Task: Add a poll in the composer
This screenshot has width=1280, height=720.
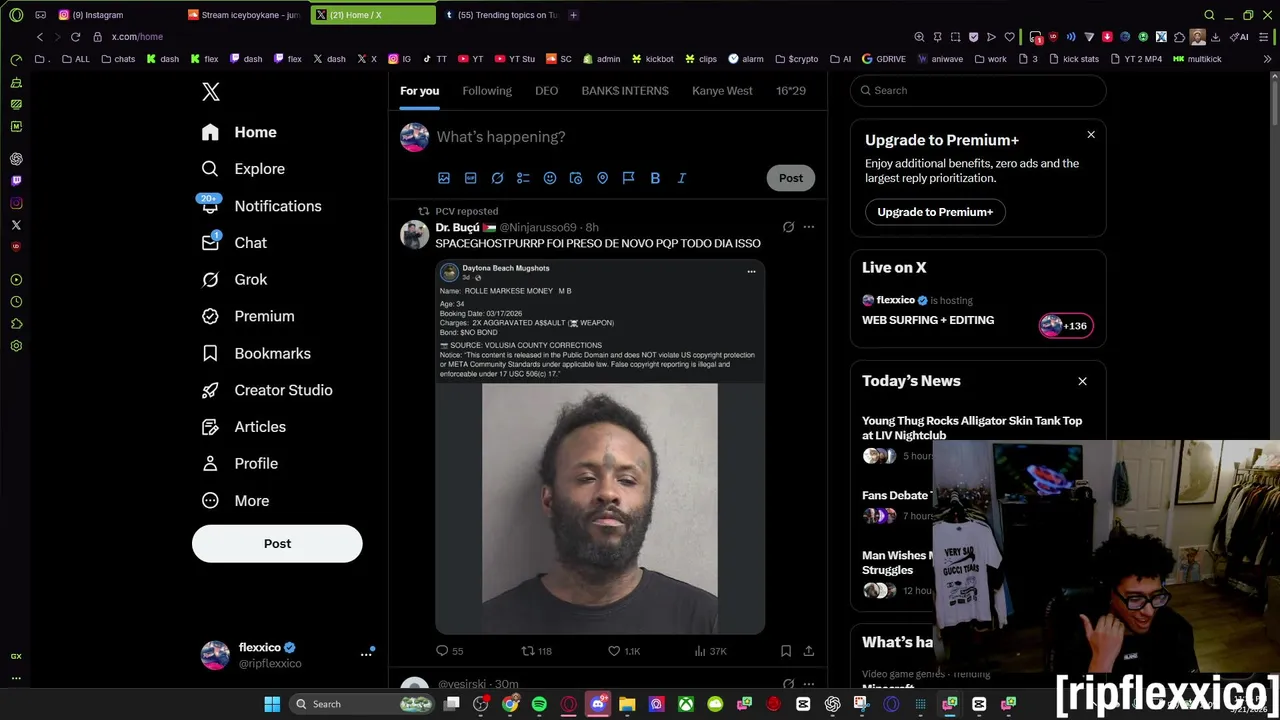Action: click(523, 178)
